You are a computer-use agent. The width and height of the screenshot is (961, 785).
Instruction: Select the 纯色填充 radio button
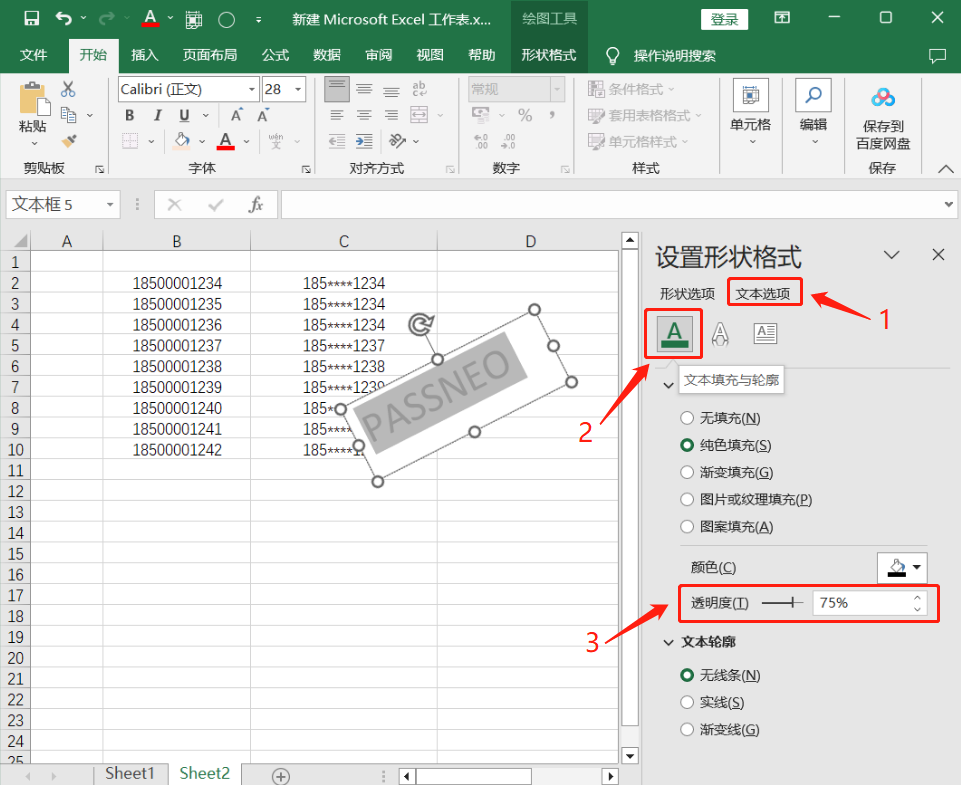pyautogui.click(x=687, y=446)
